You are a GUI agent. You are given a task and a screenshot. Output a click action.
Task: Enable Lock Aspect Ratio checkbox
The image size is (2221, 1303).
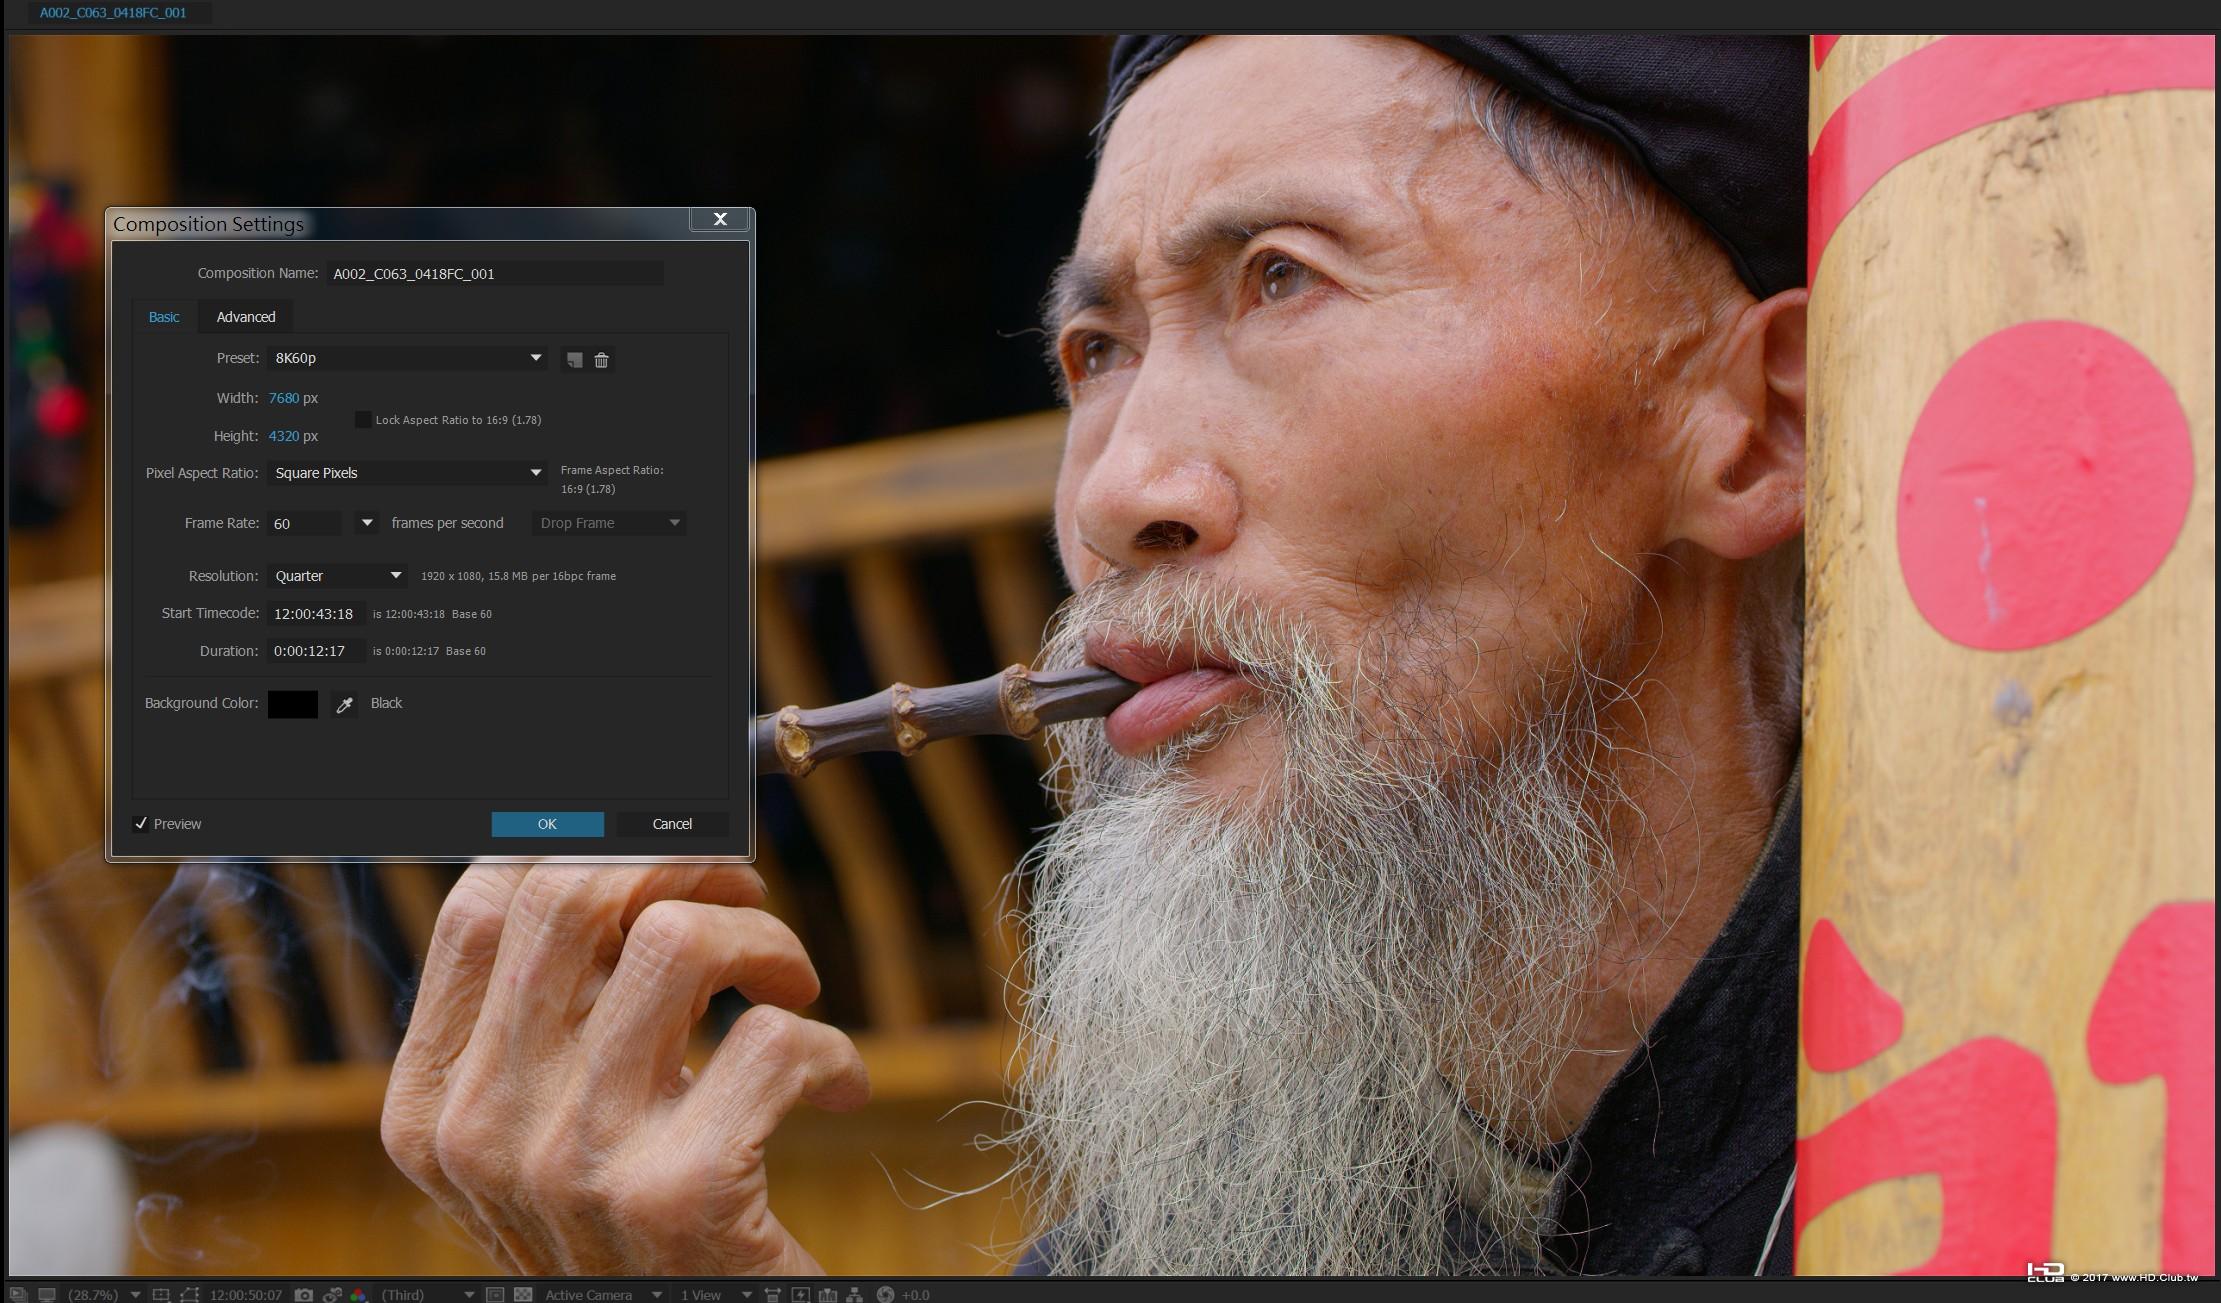pyautogui.click(x=363, y=420)
